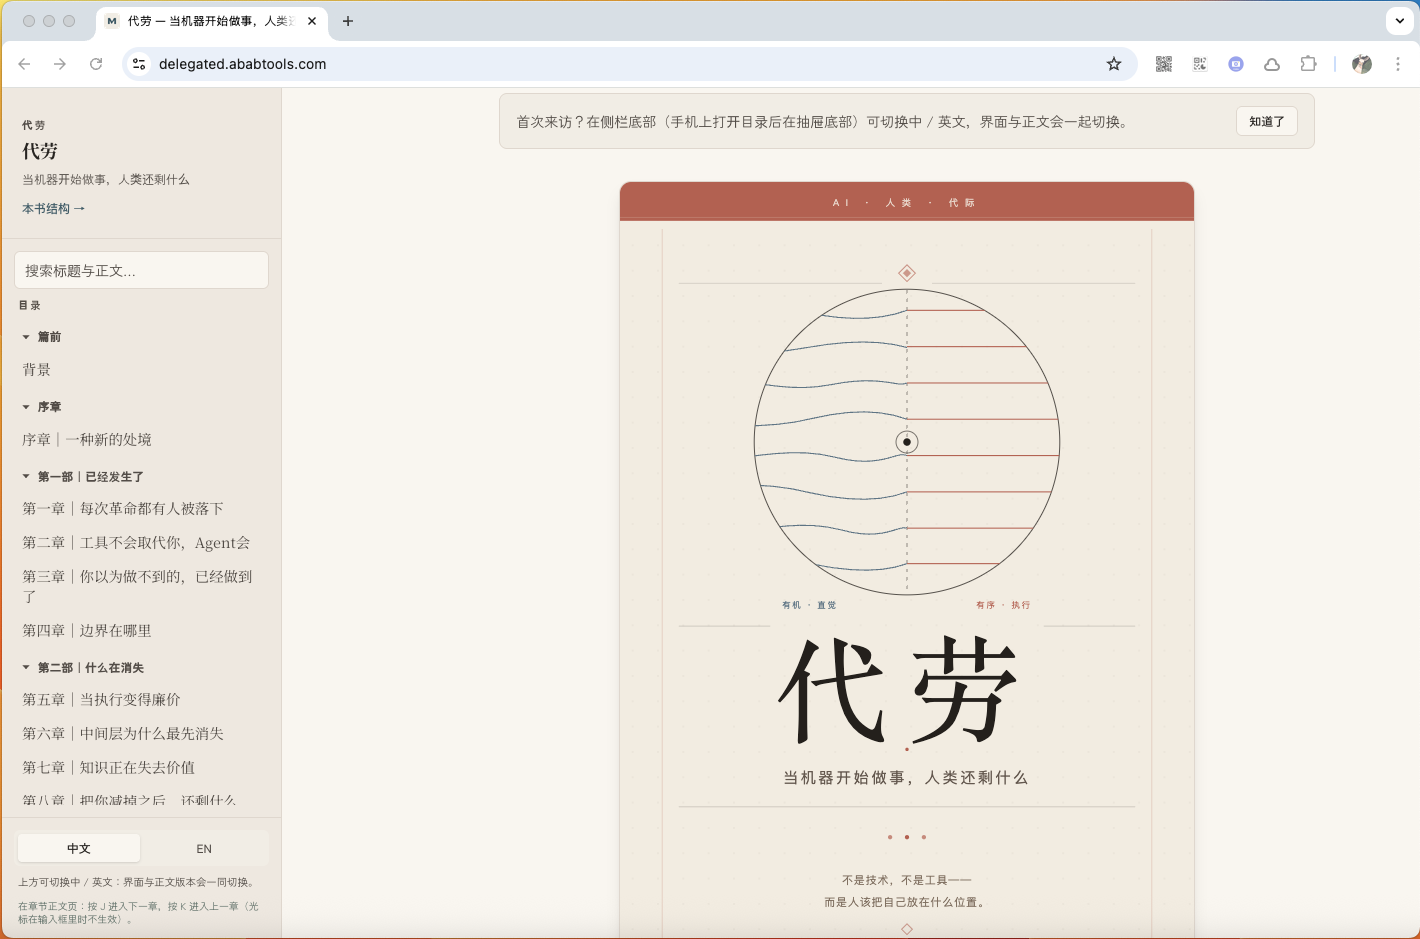Open 第五章 当执行变得廉价
1420x939 pixels.
point(102,700)
